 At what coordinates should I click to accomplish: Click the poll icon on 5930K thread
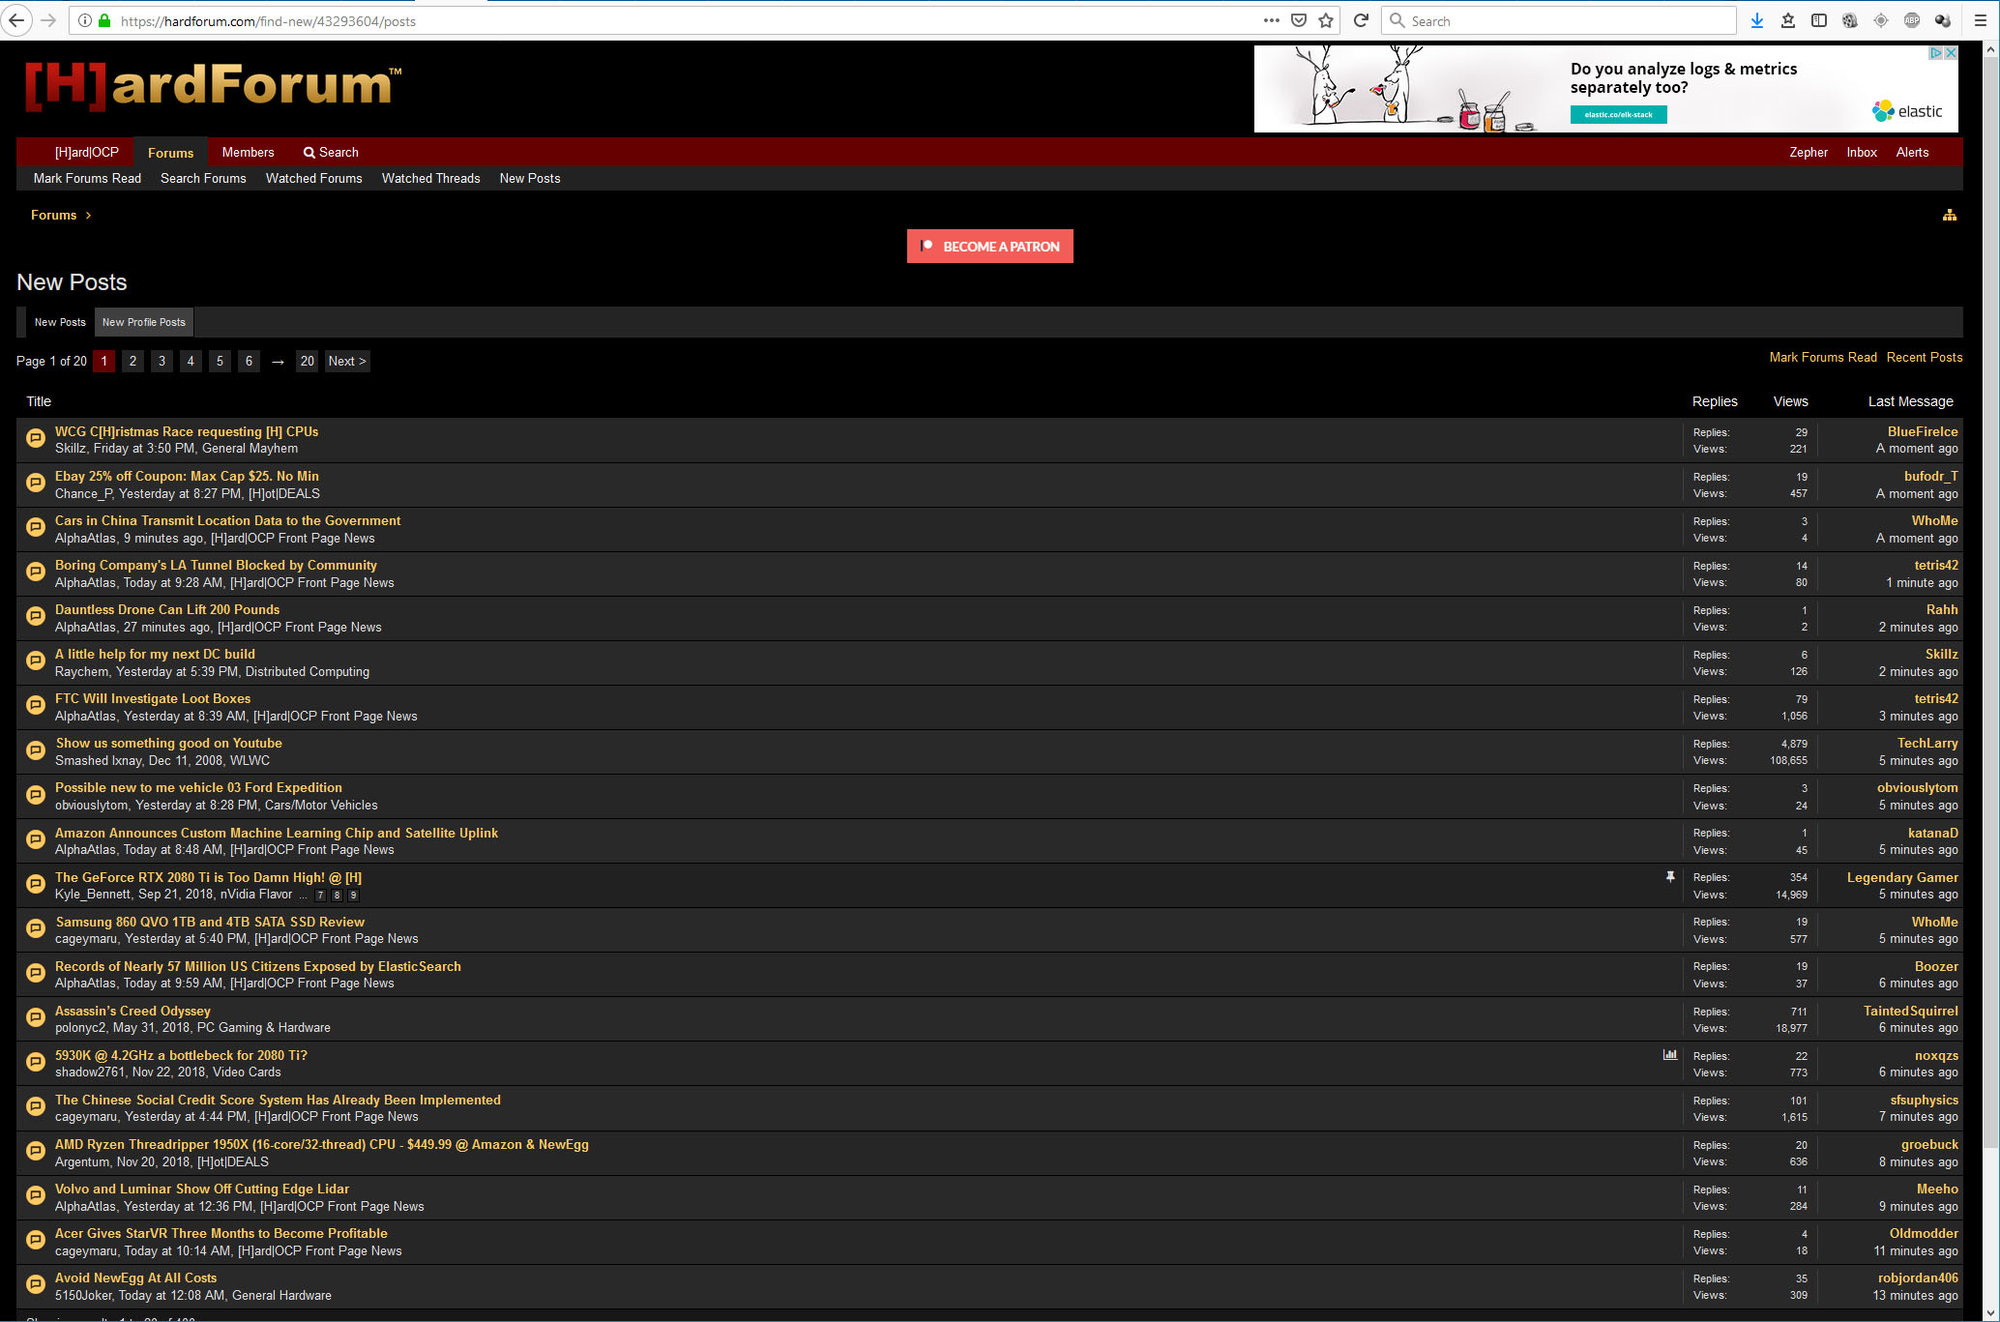click(1669, 1055)
